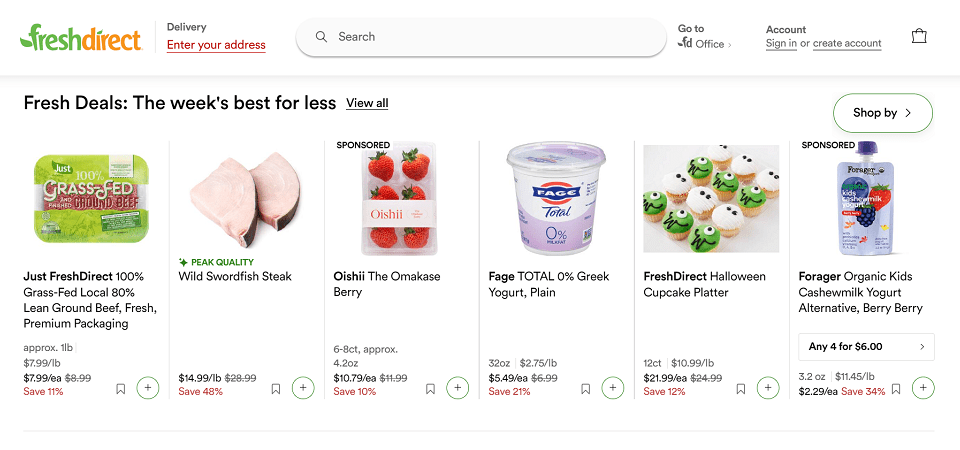The image size is (960, 450).
Task: Open the Go to Office switcher
Action: click(x=705, y=37)
